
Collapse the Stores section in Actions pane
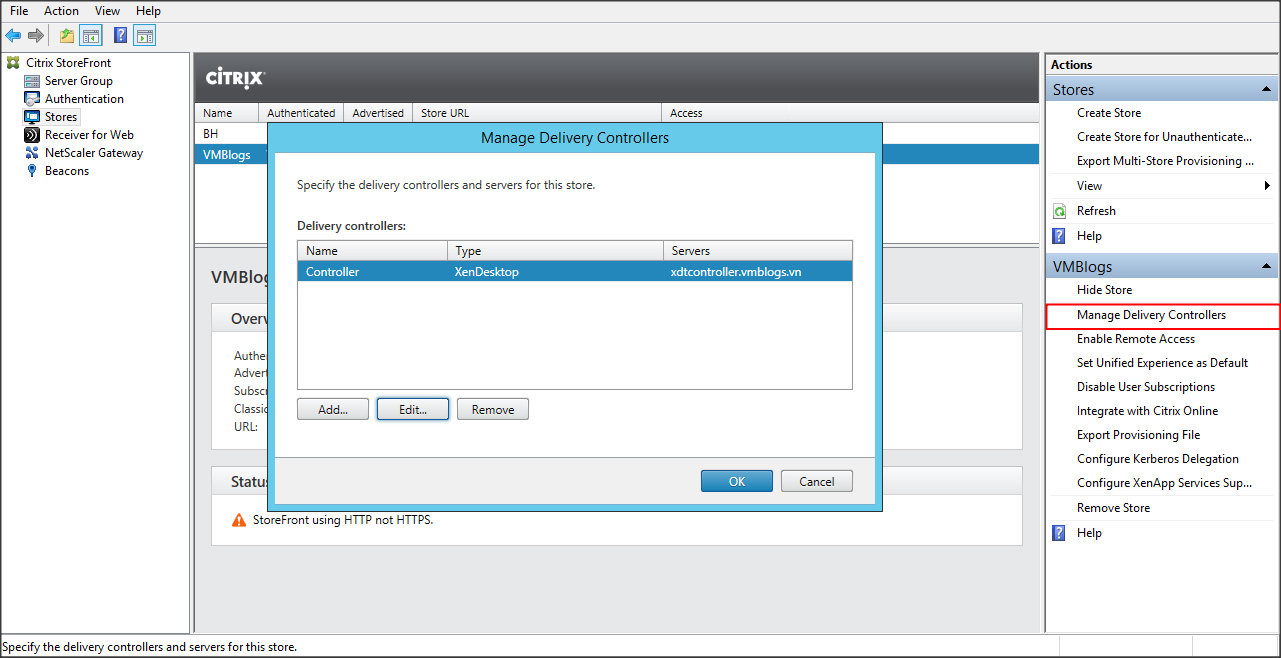click(x=1267, y=90)
